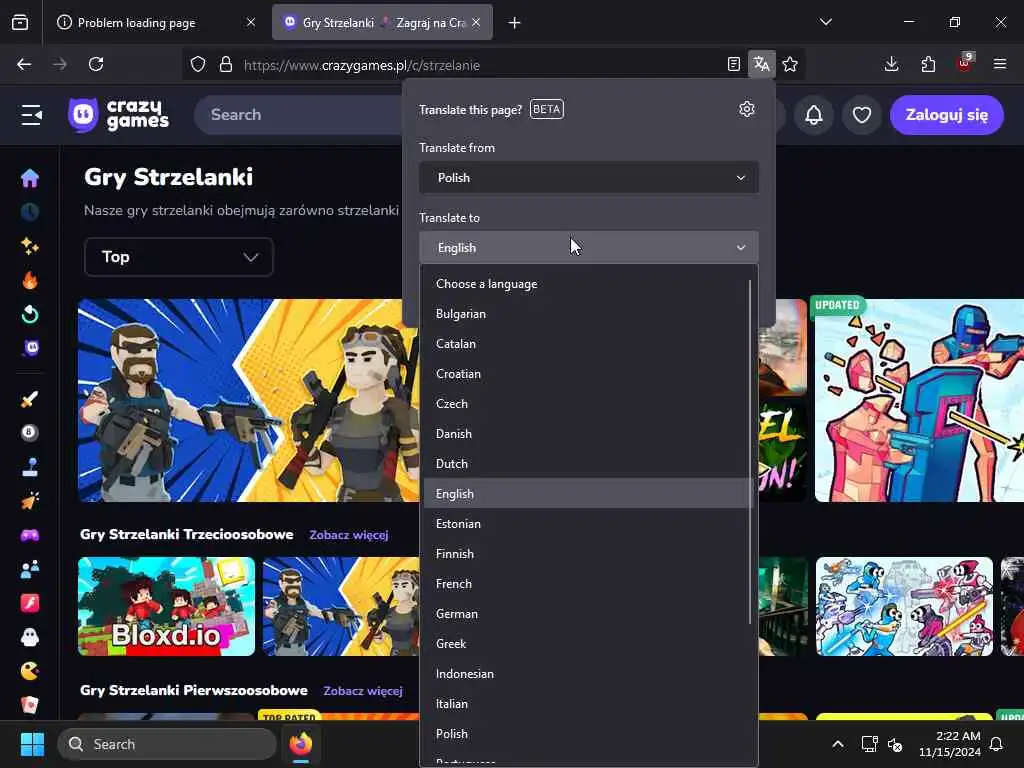Click the Zaloguj się button
Image resolution: width=1024 pixels, height=768 pixels.
[946, 115]
